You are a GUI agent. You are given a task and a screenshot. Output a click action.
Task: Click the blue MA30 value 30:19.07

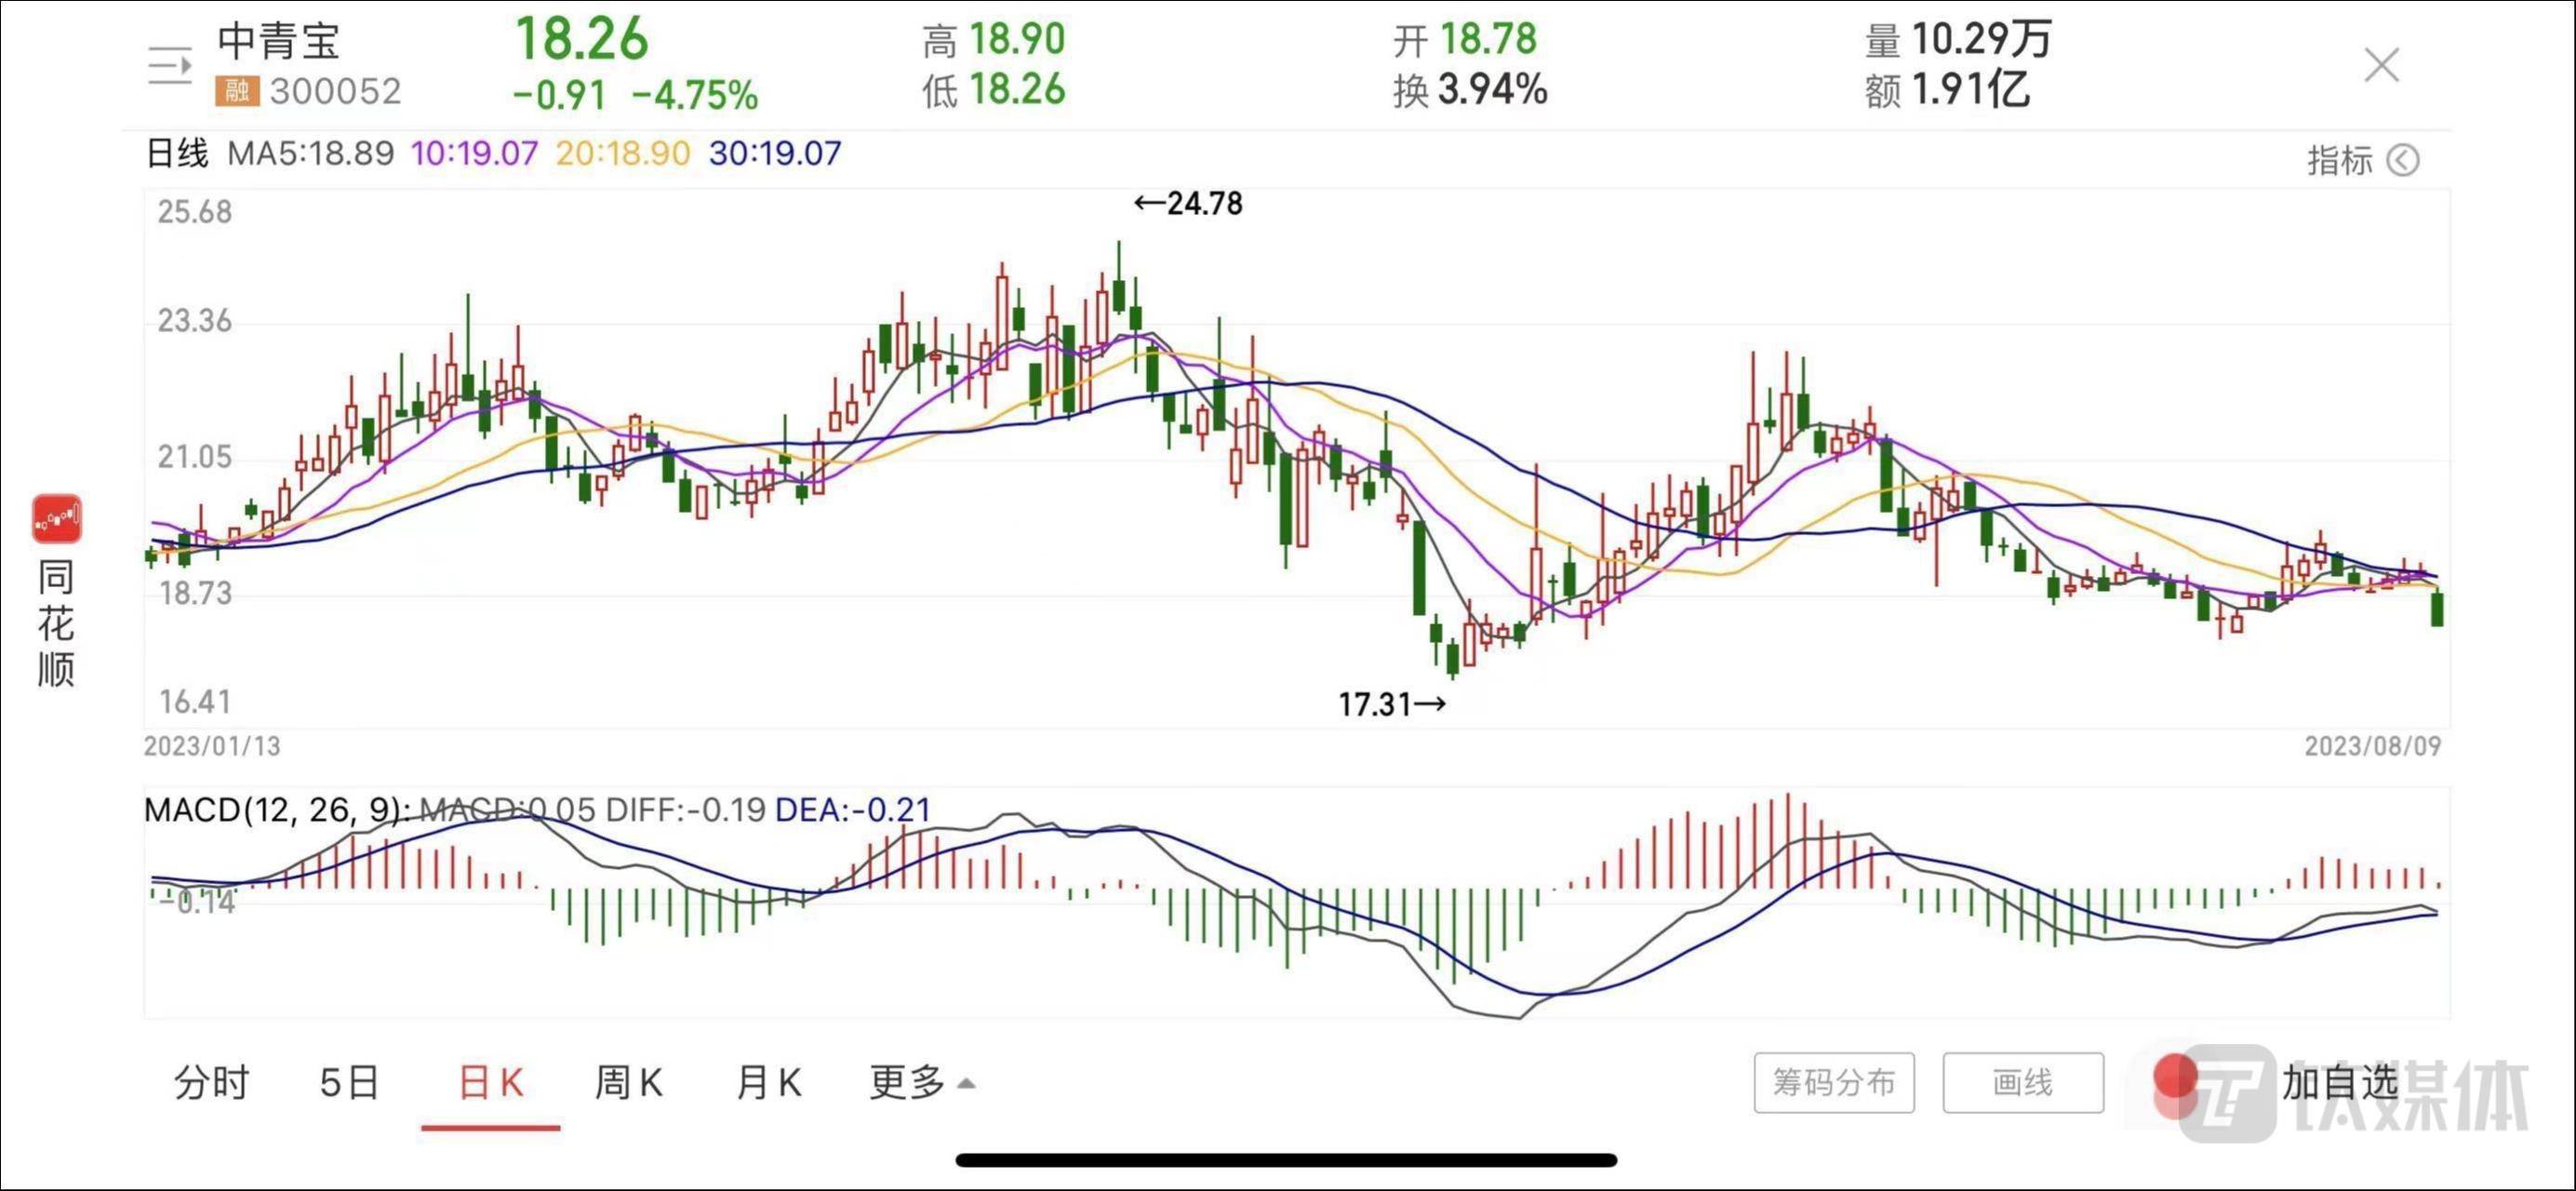pyautogui.click(x=775, y=153)
